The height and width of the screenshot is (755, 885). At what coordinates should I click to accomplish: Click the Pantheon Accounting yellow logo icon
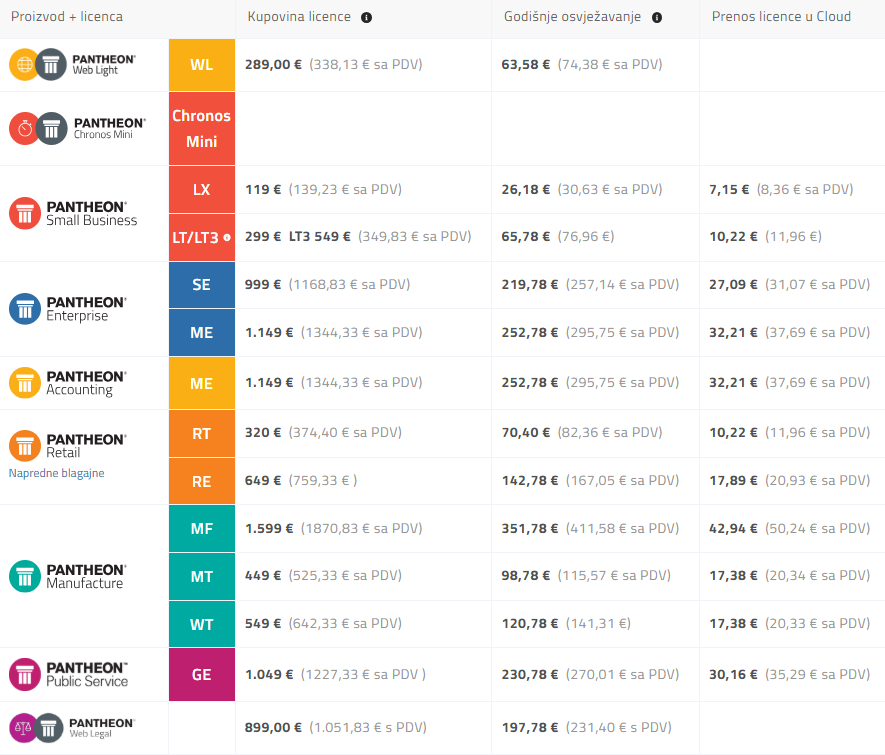[24, 383]
